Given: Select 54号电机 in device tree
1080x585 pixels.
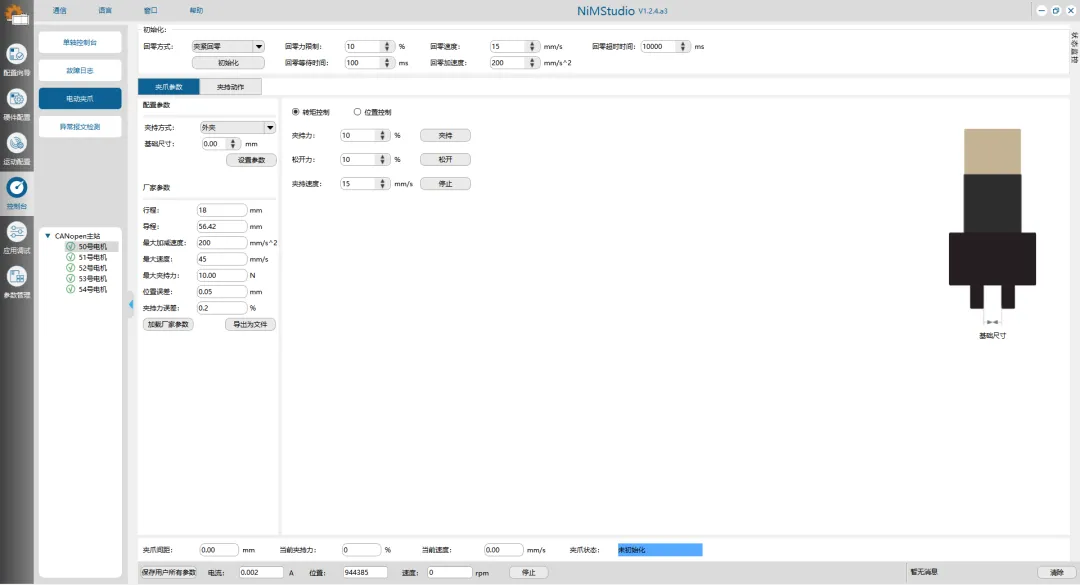Looking at the screenshot, I should pos(92,289).
